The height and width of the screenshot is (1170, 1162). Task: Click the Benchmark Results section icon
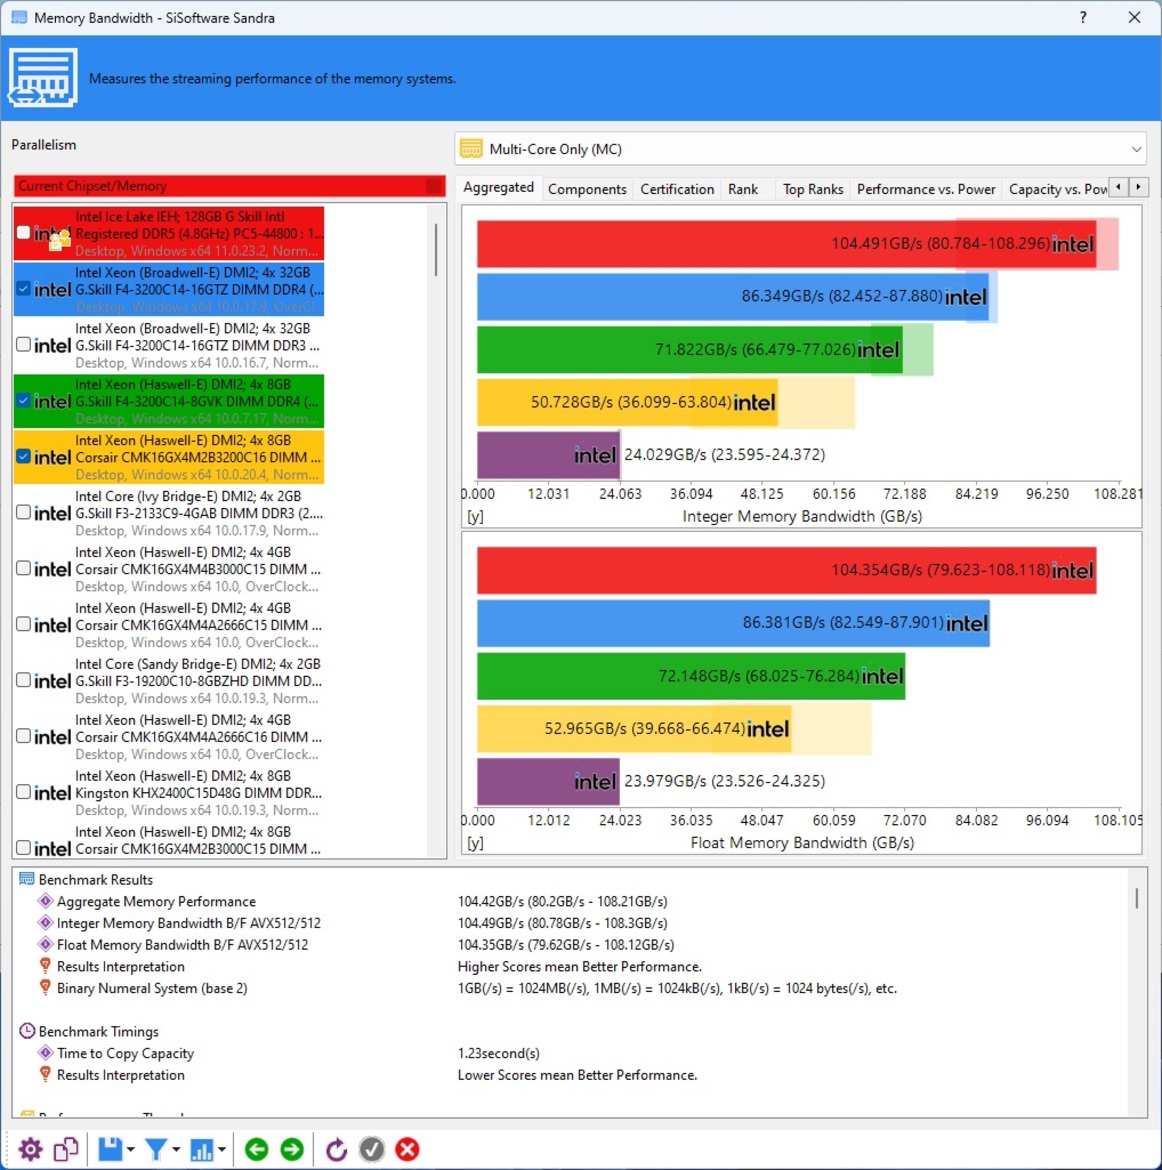click(x=27, y=879)
